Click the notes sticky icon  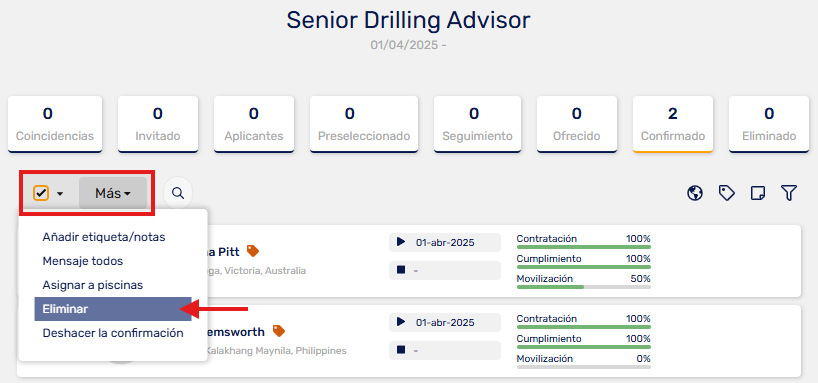pyautogui.click(x=757, y=194)
